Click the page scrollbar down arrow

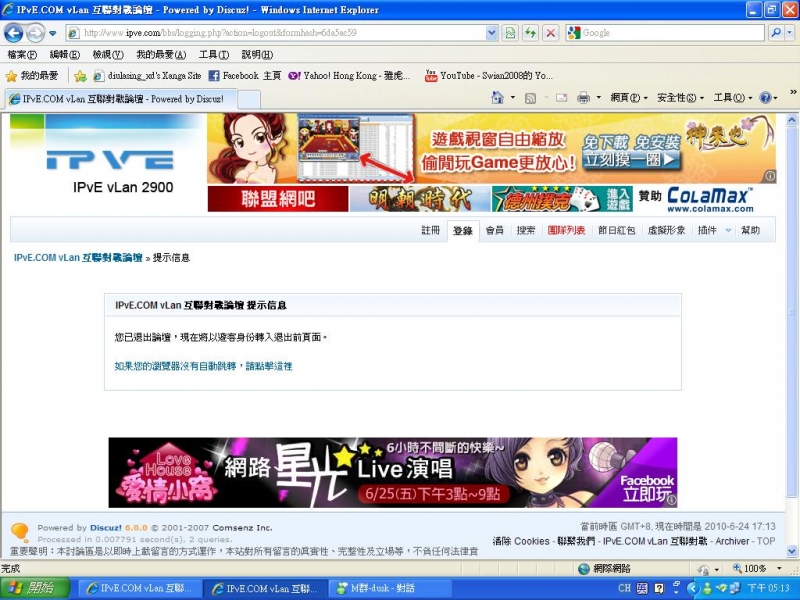792,551
